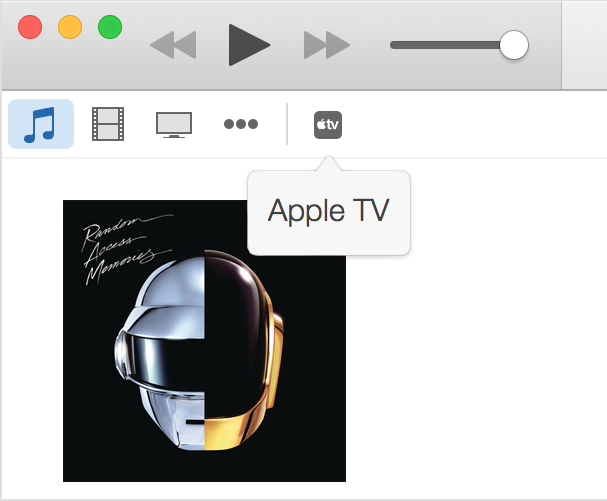Click the rewind previous track button
The height and width of the screenshot is (501, 607).
(173, 45)
